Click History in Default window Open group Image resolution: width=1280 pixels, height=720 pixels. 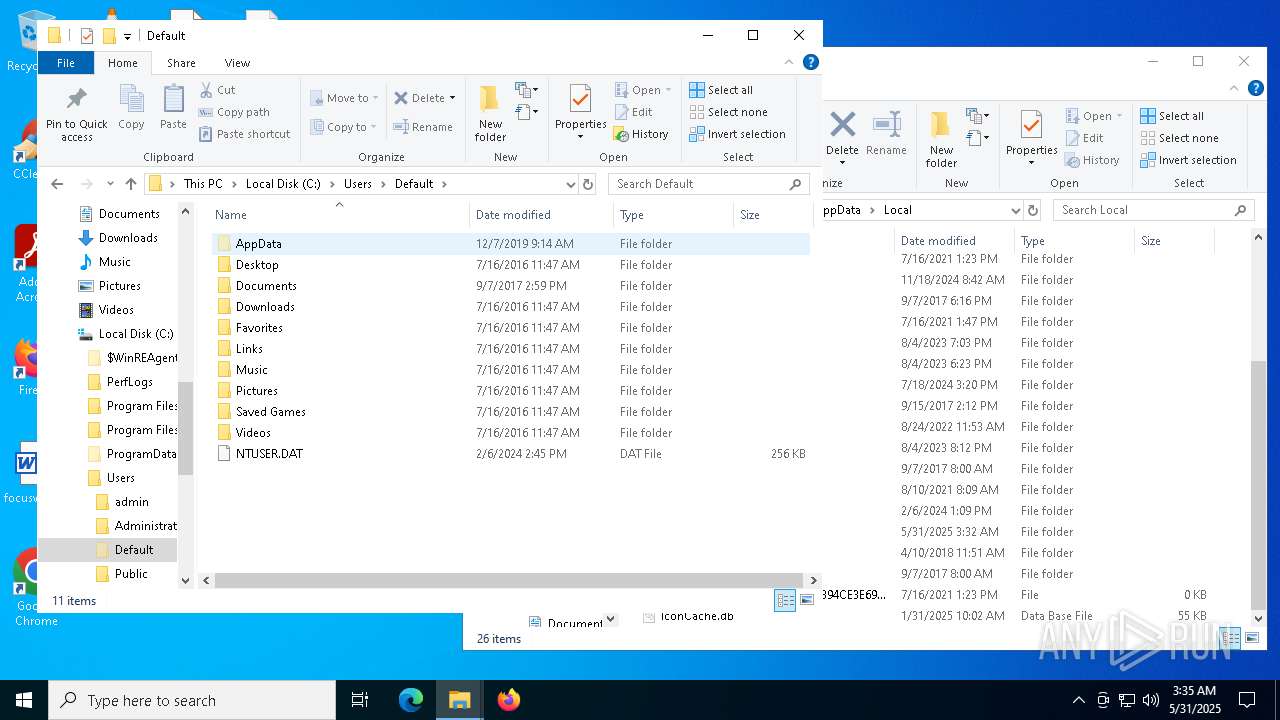point(641,134)
